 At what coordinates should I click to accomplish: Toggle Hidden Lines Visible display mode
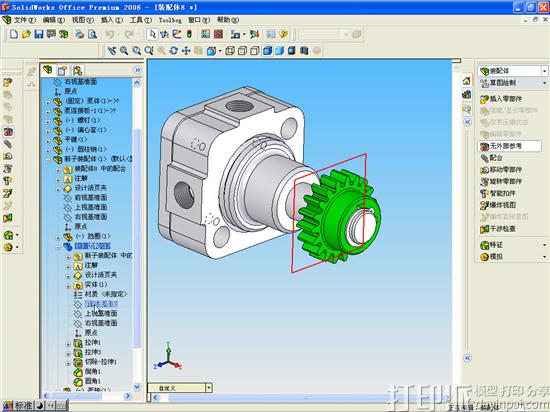pyautogui.click(x=242, y=50)
